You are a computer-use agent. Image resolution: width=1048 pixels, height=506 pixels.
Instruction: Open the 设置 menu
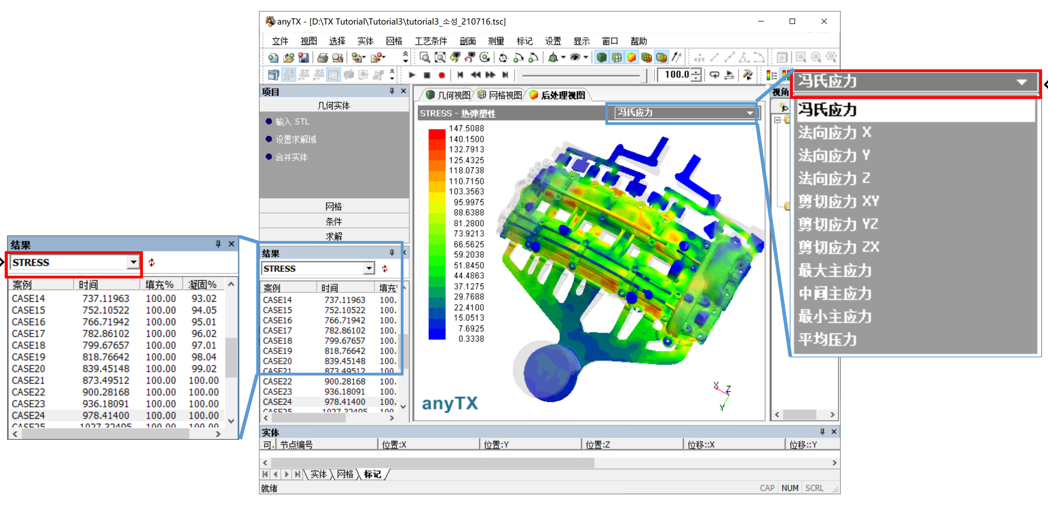(553, 41)
